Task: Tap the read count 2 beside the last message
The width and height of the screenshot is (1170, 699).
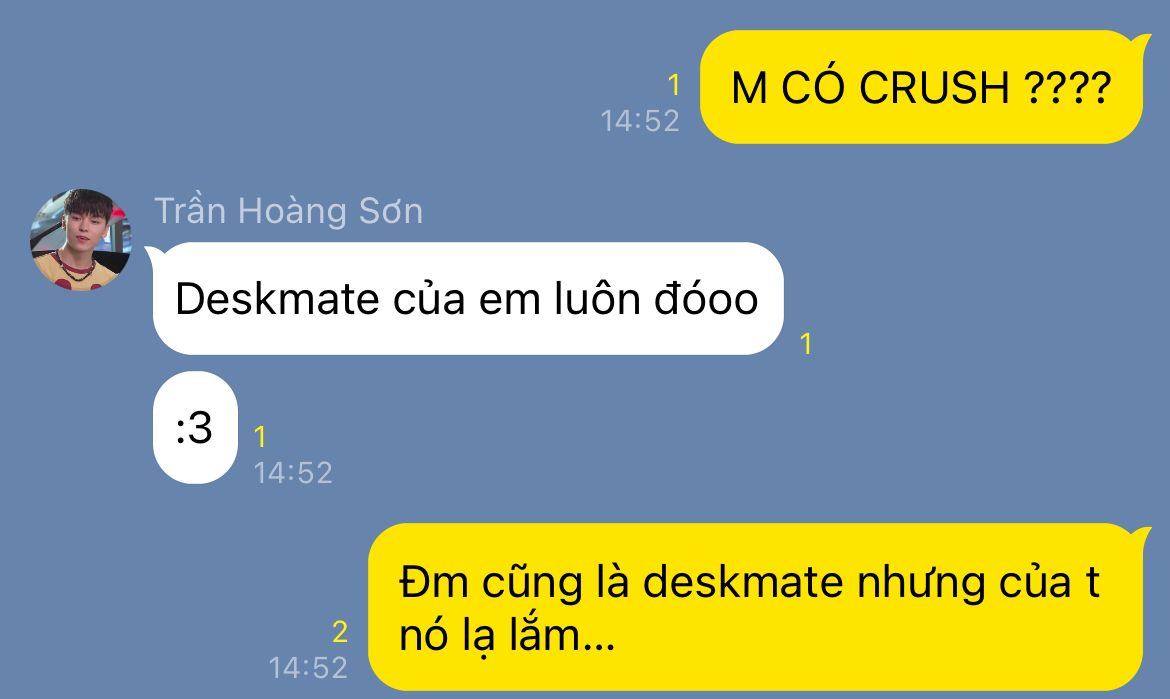Action: (x=340, y=632)
